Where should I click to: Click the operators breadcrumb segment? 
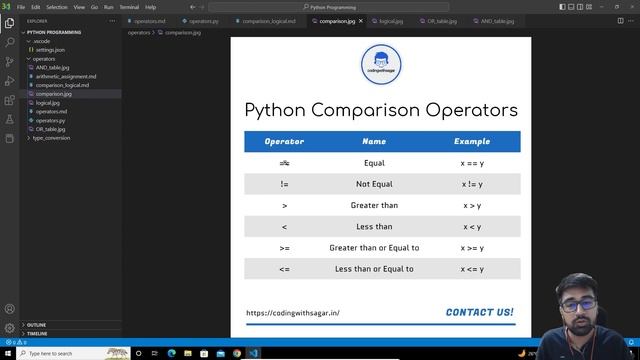click(x=139, y=33)
